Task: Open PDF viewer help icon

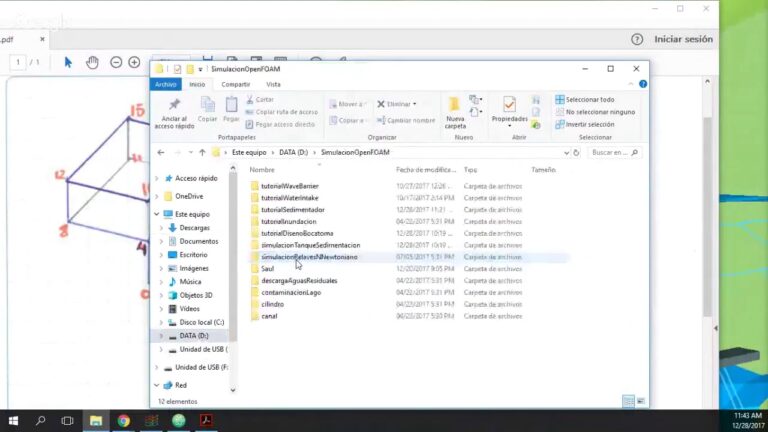Action: [x=637, y=39]
